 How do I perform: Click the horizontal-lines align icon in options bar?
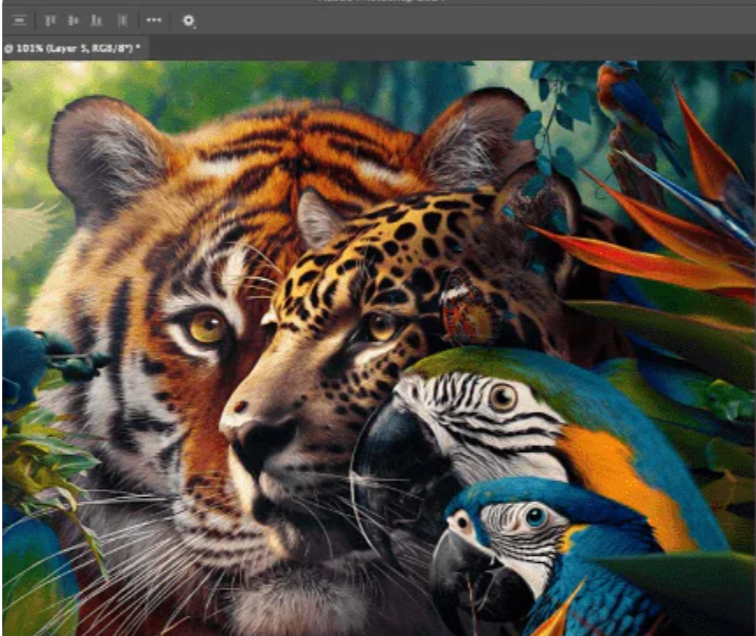click(19, 20)
